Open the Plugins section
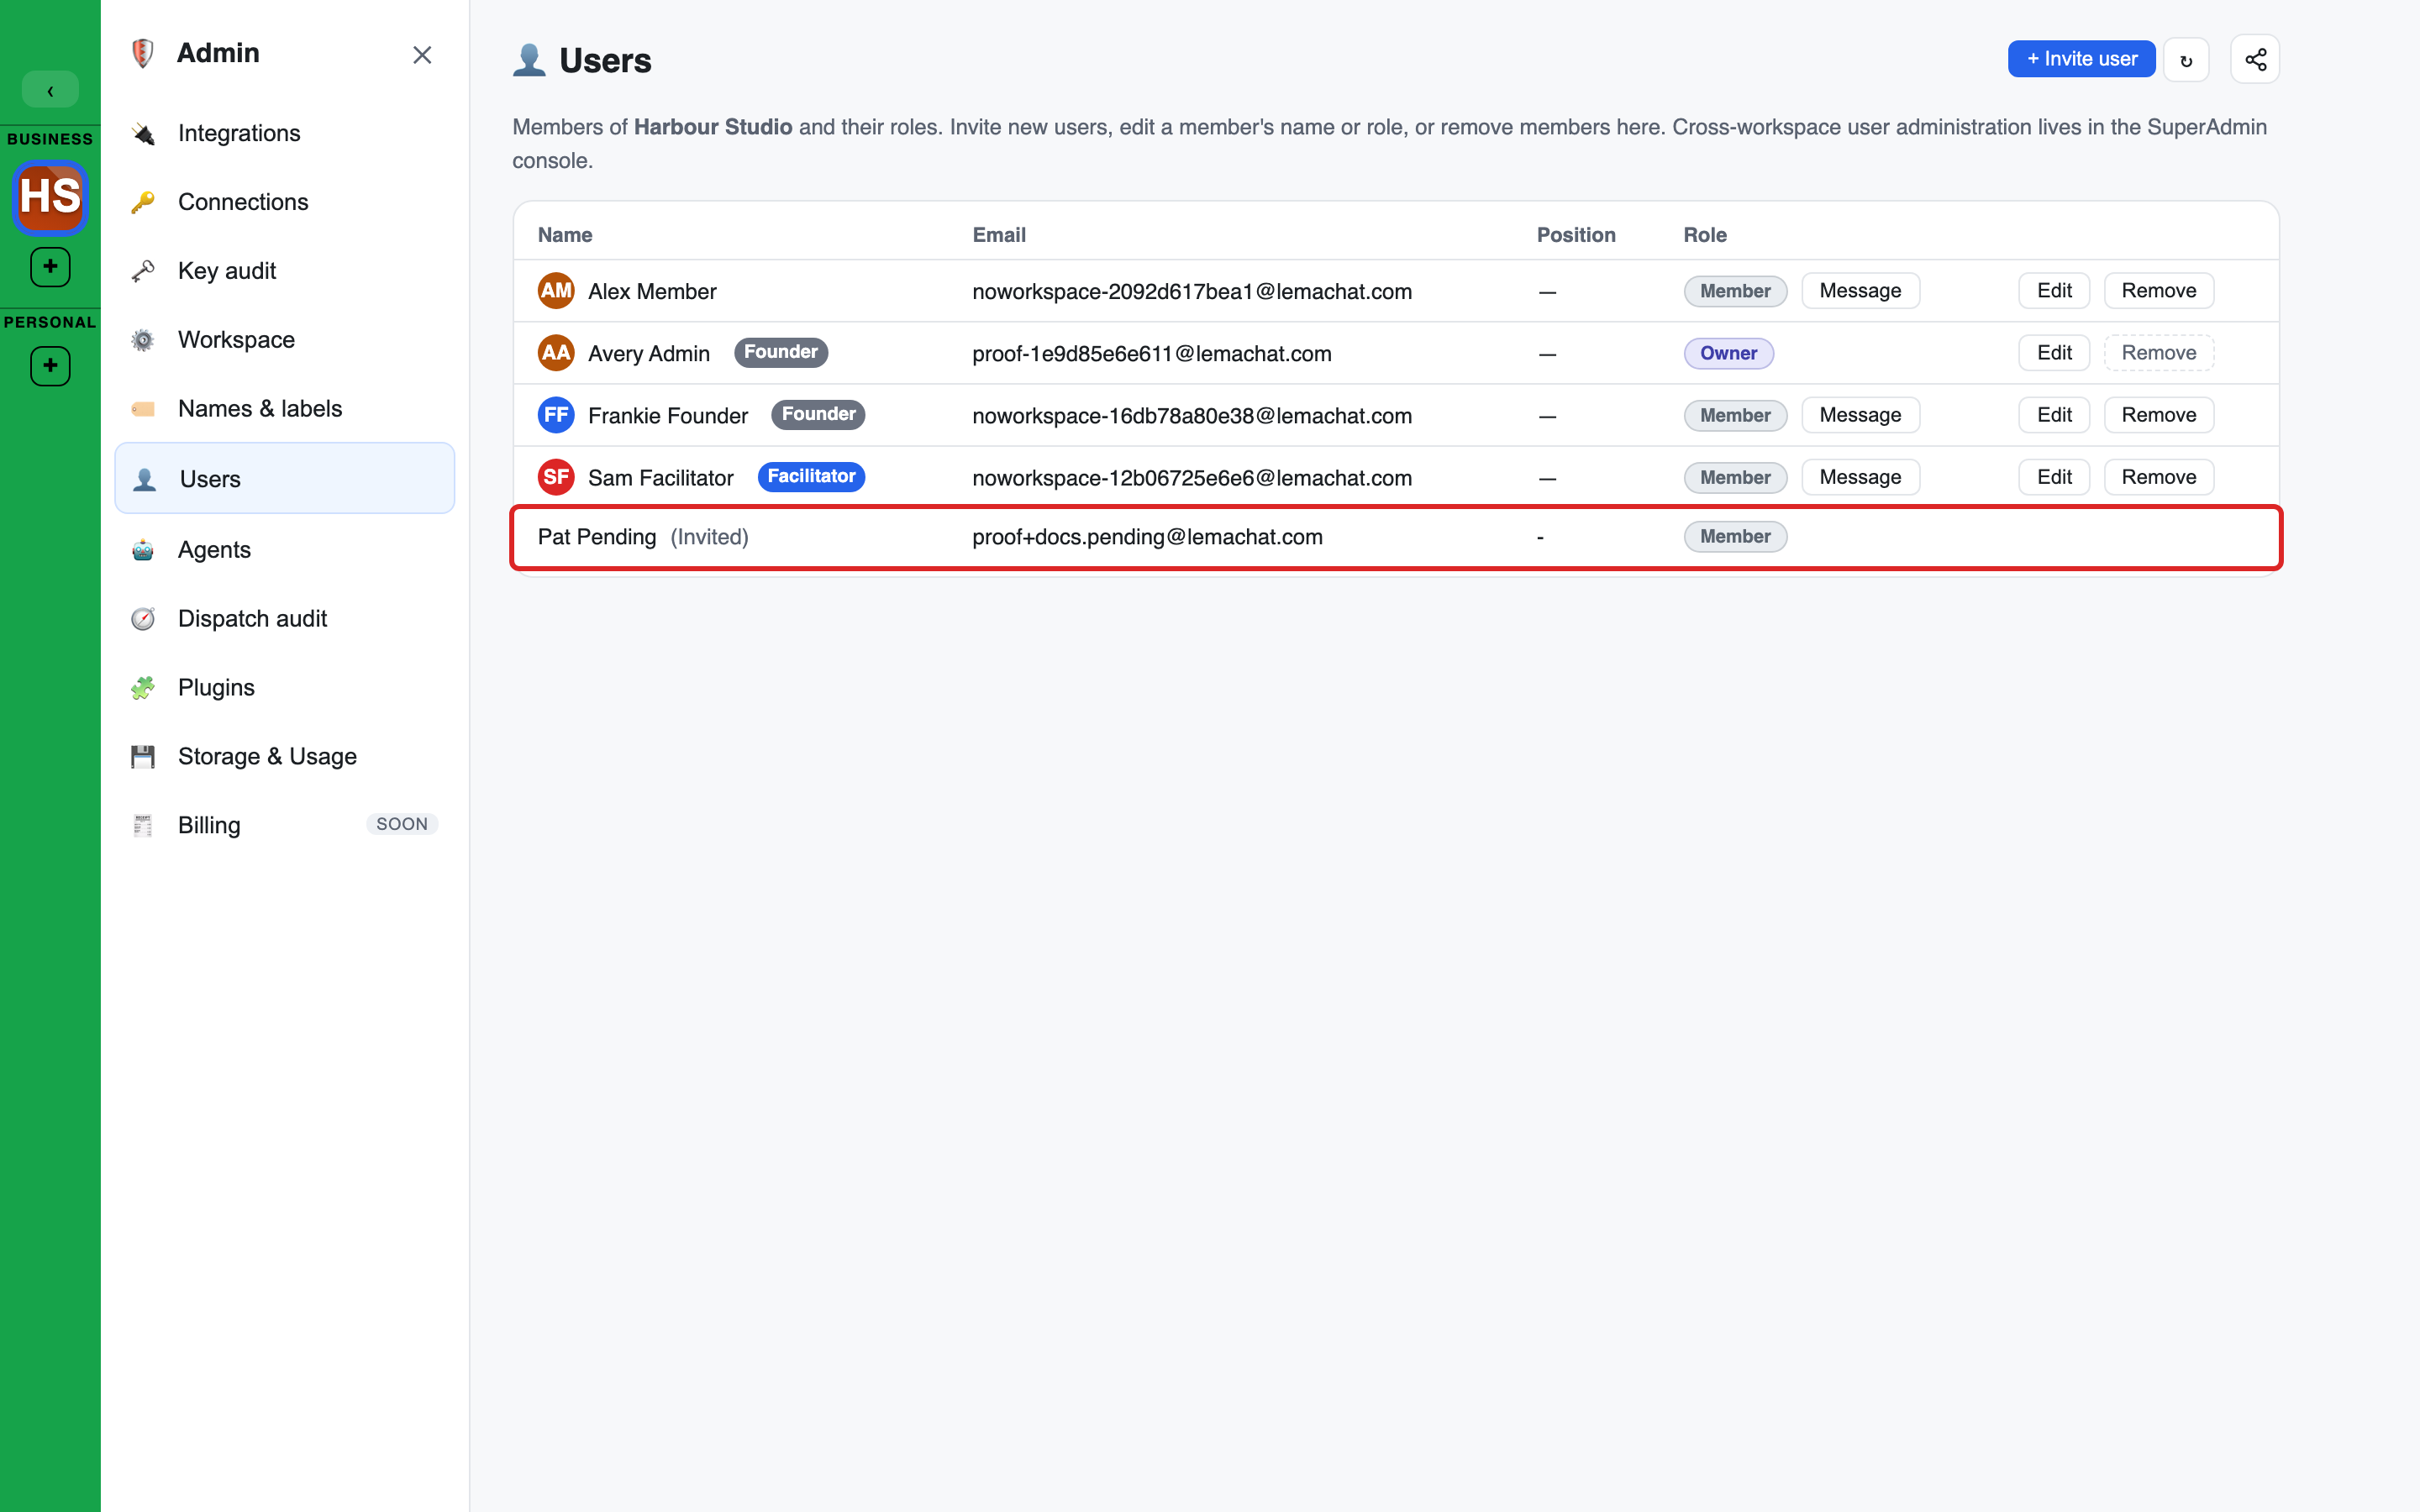The width and height of the screenshot is (2420, 1512). 285,688
